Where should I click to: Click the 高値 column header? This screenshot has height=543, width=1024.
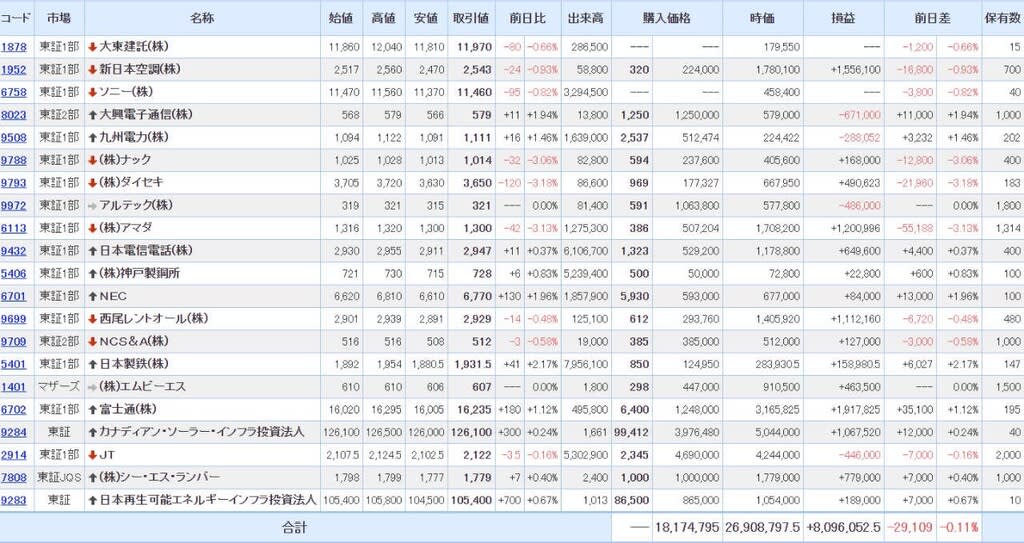383,18
